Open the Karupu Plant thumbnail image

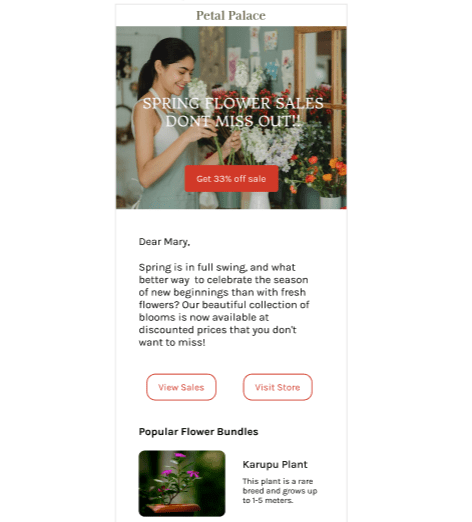182,483
